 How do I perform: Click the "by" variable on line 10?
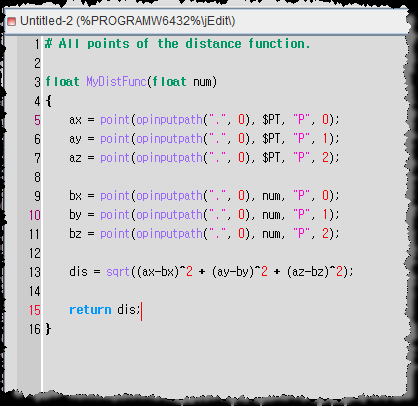pos(75,214)
